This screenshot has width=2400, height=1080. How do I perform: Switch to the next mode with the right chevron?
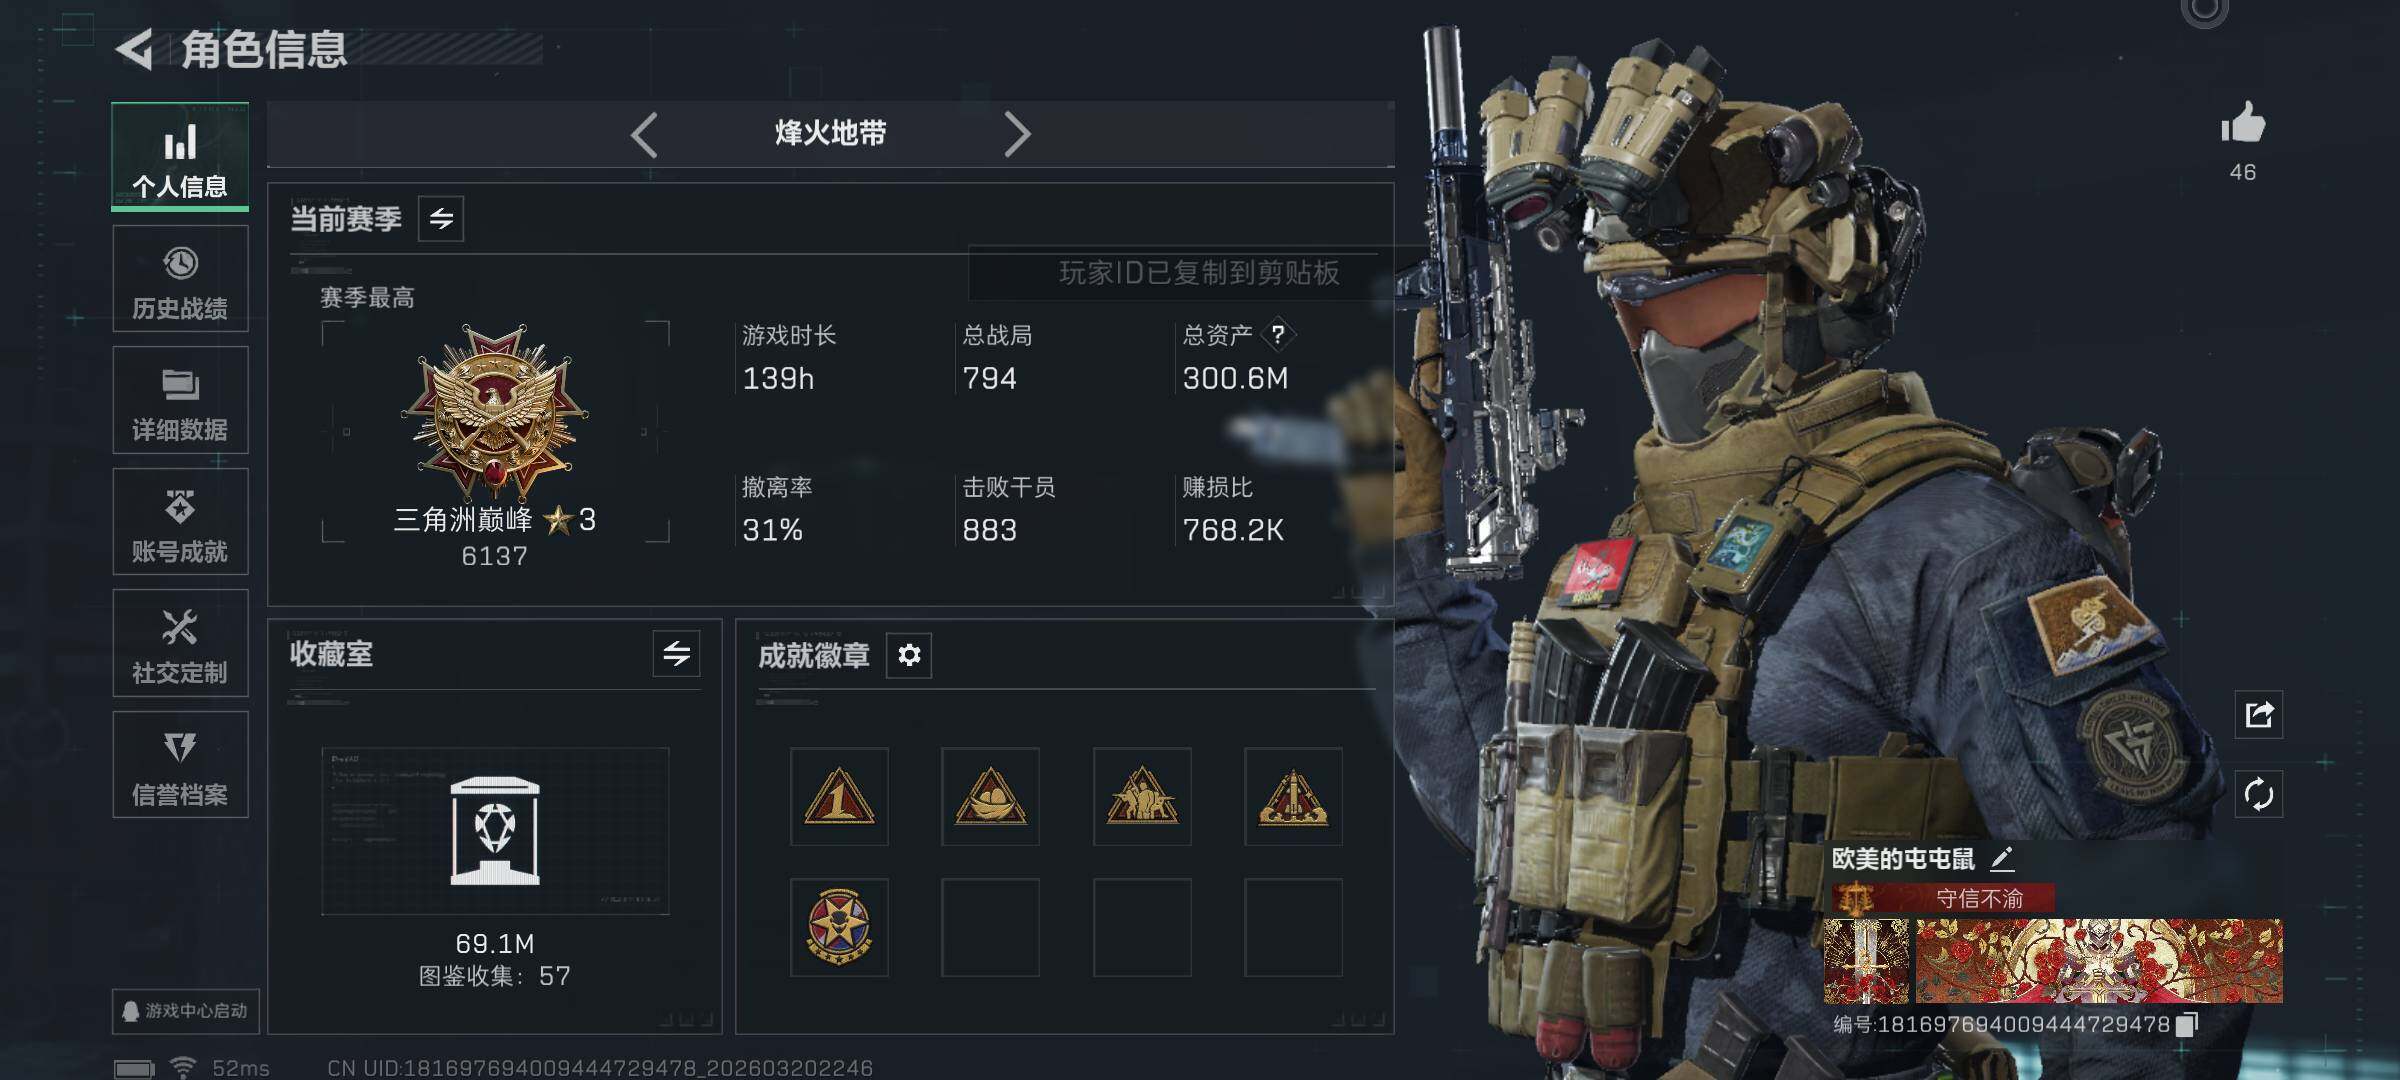[1017, 134]
